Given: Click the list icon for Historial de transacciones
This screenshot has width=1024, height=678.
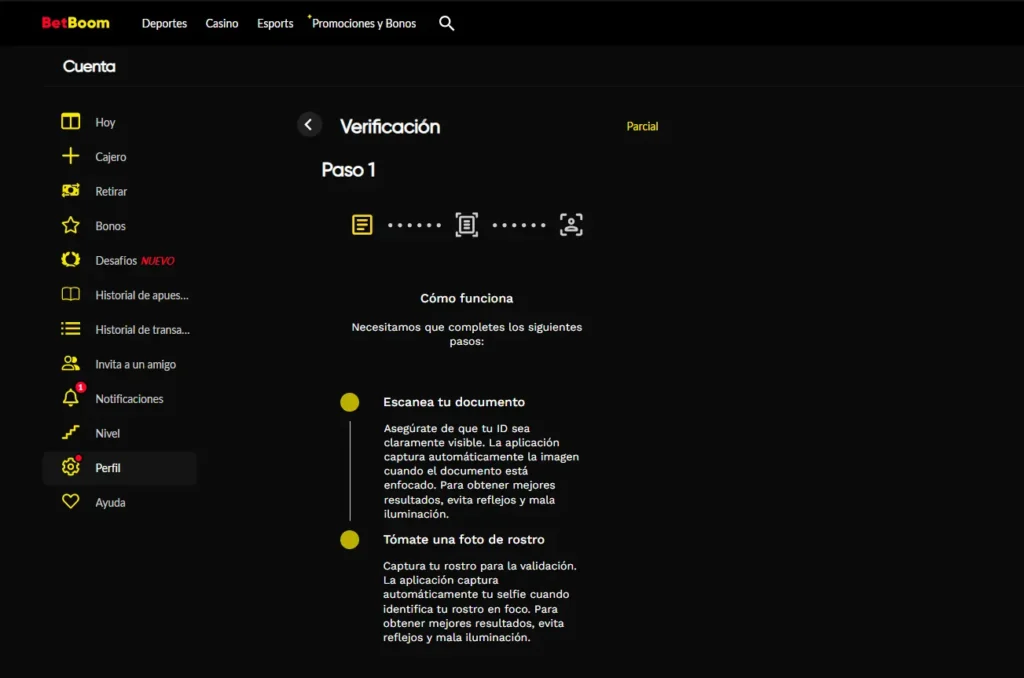Looking at the screenshot, I should (71, 329).
